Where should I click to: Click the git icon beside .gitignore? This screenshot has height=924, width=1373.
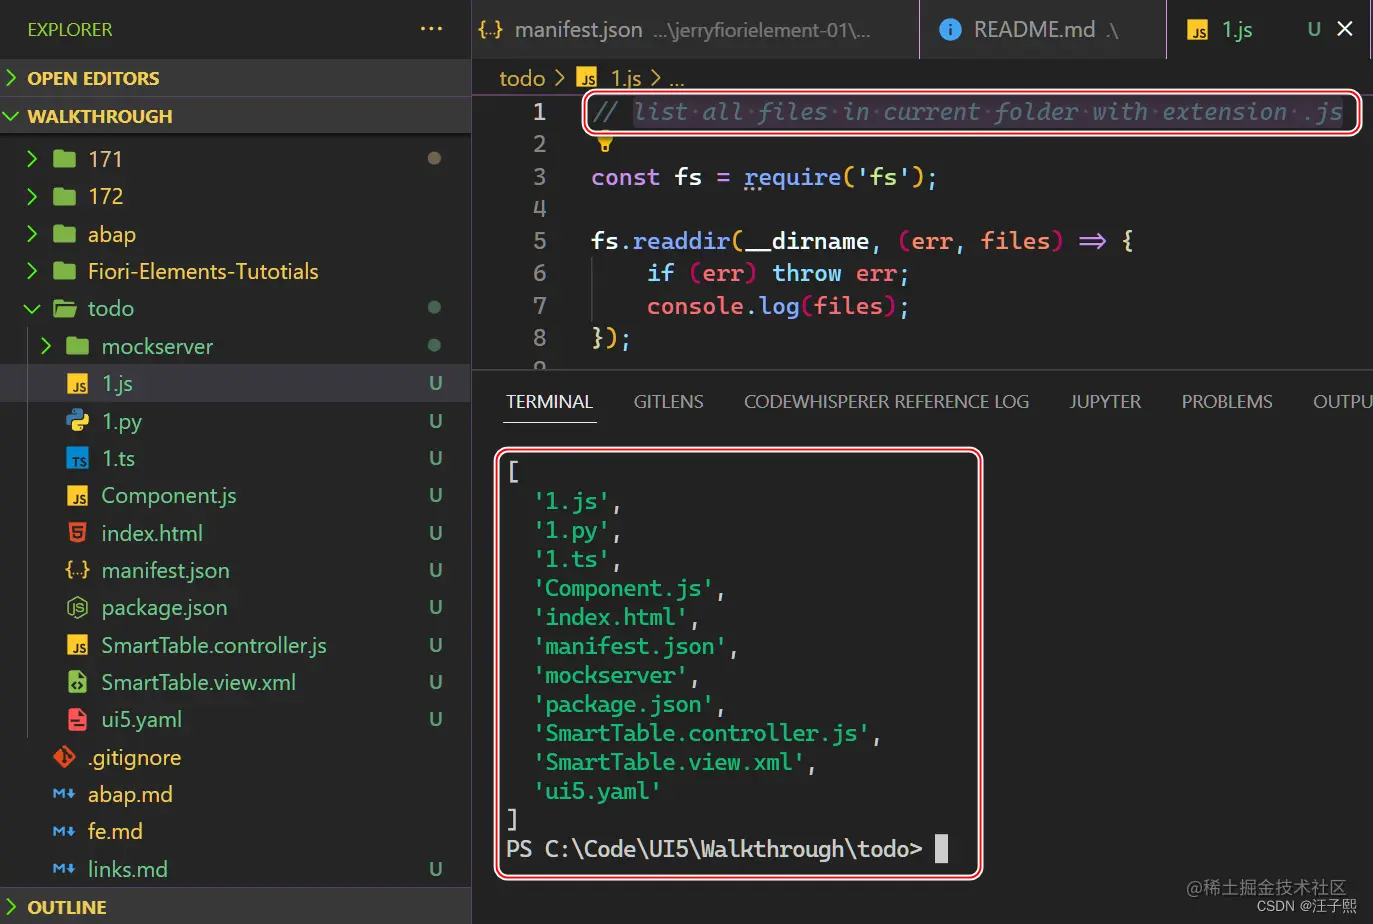click(x=64, y=757)
